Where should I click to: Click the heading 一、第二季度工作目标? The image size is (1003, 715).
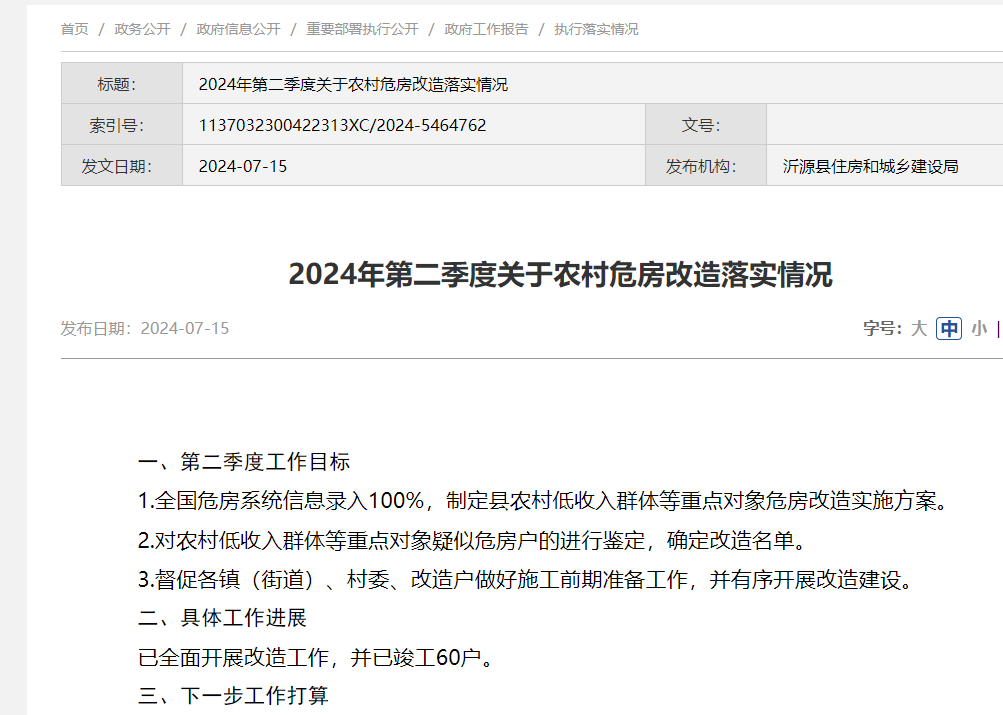(x=244, y=462)
